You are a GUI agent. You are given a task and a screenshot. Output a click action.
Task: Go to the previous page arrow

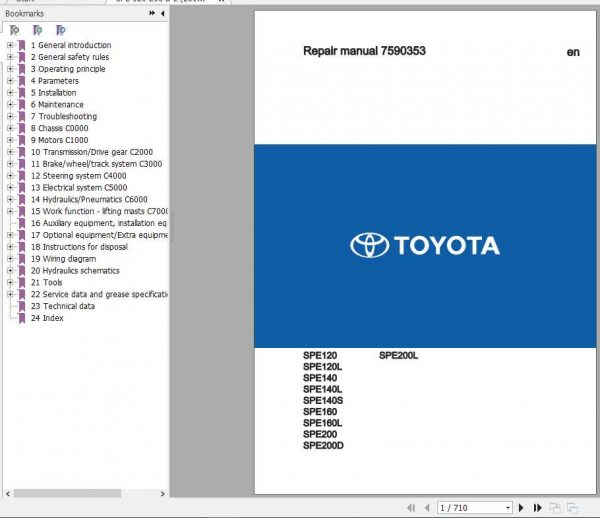(x=427, y=508)
